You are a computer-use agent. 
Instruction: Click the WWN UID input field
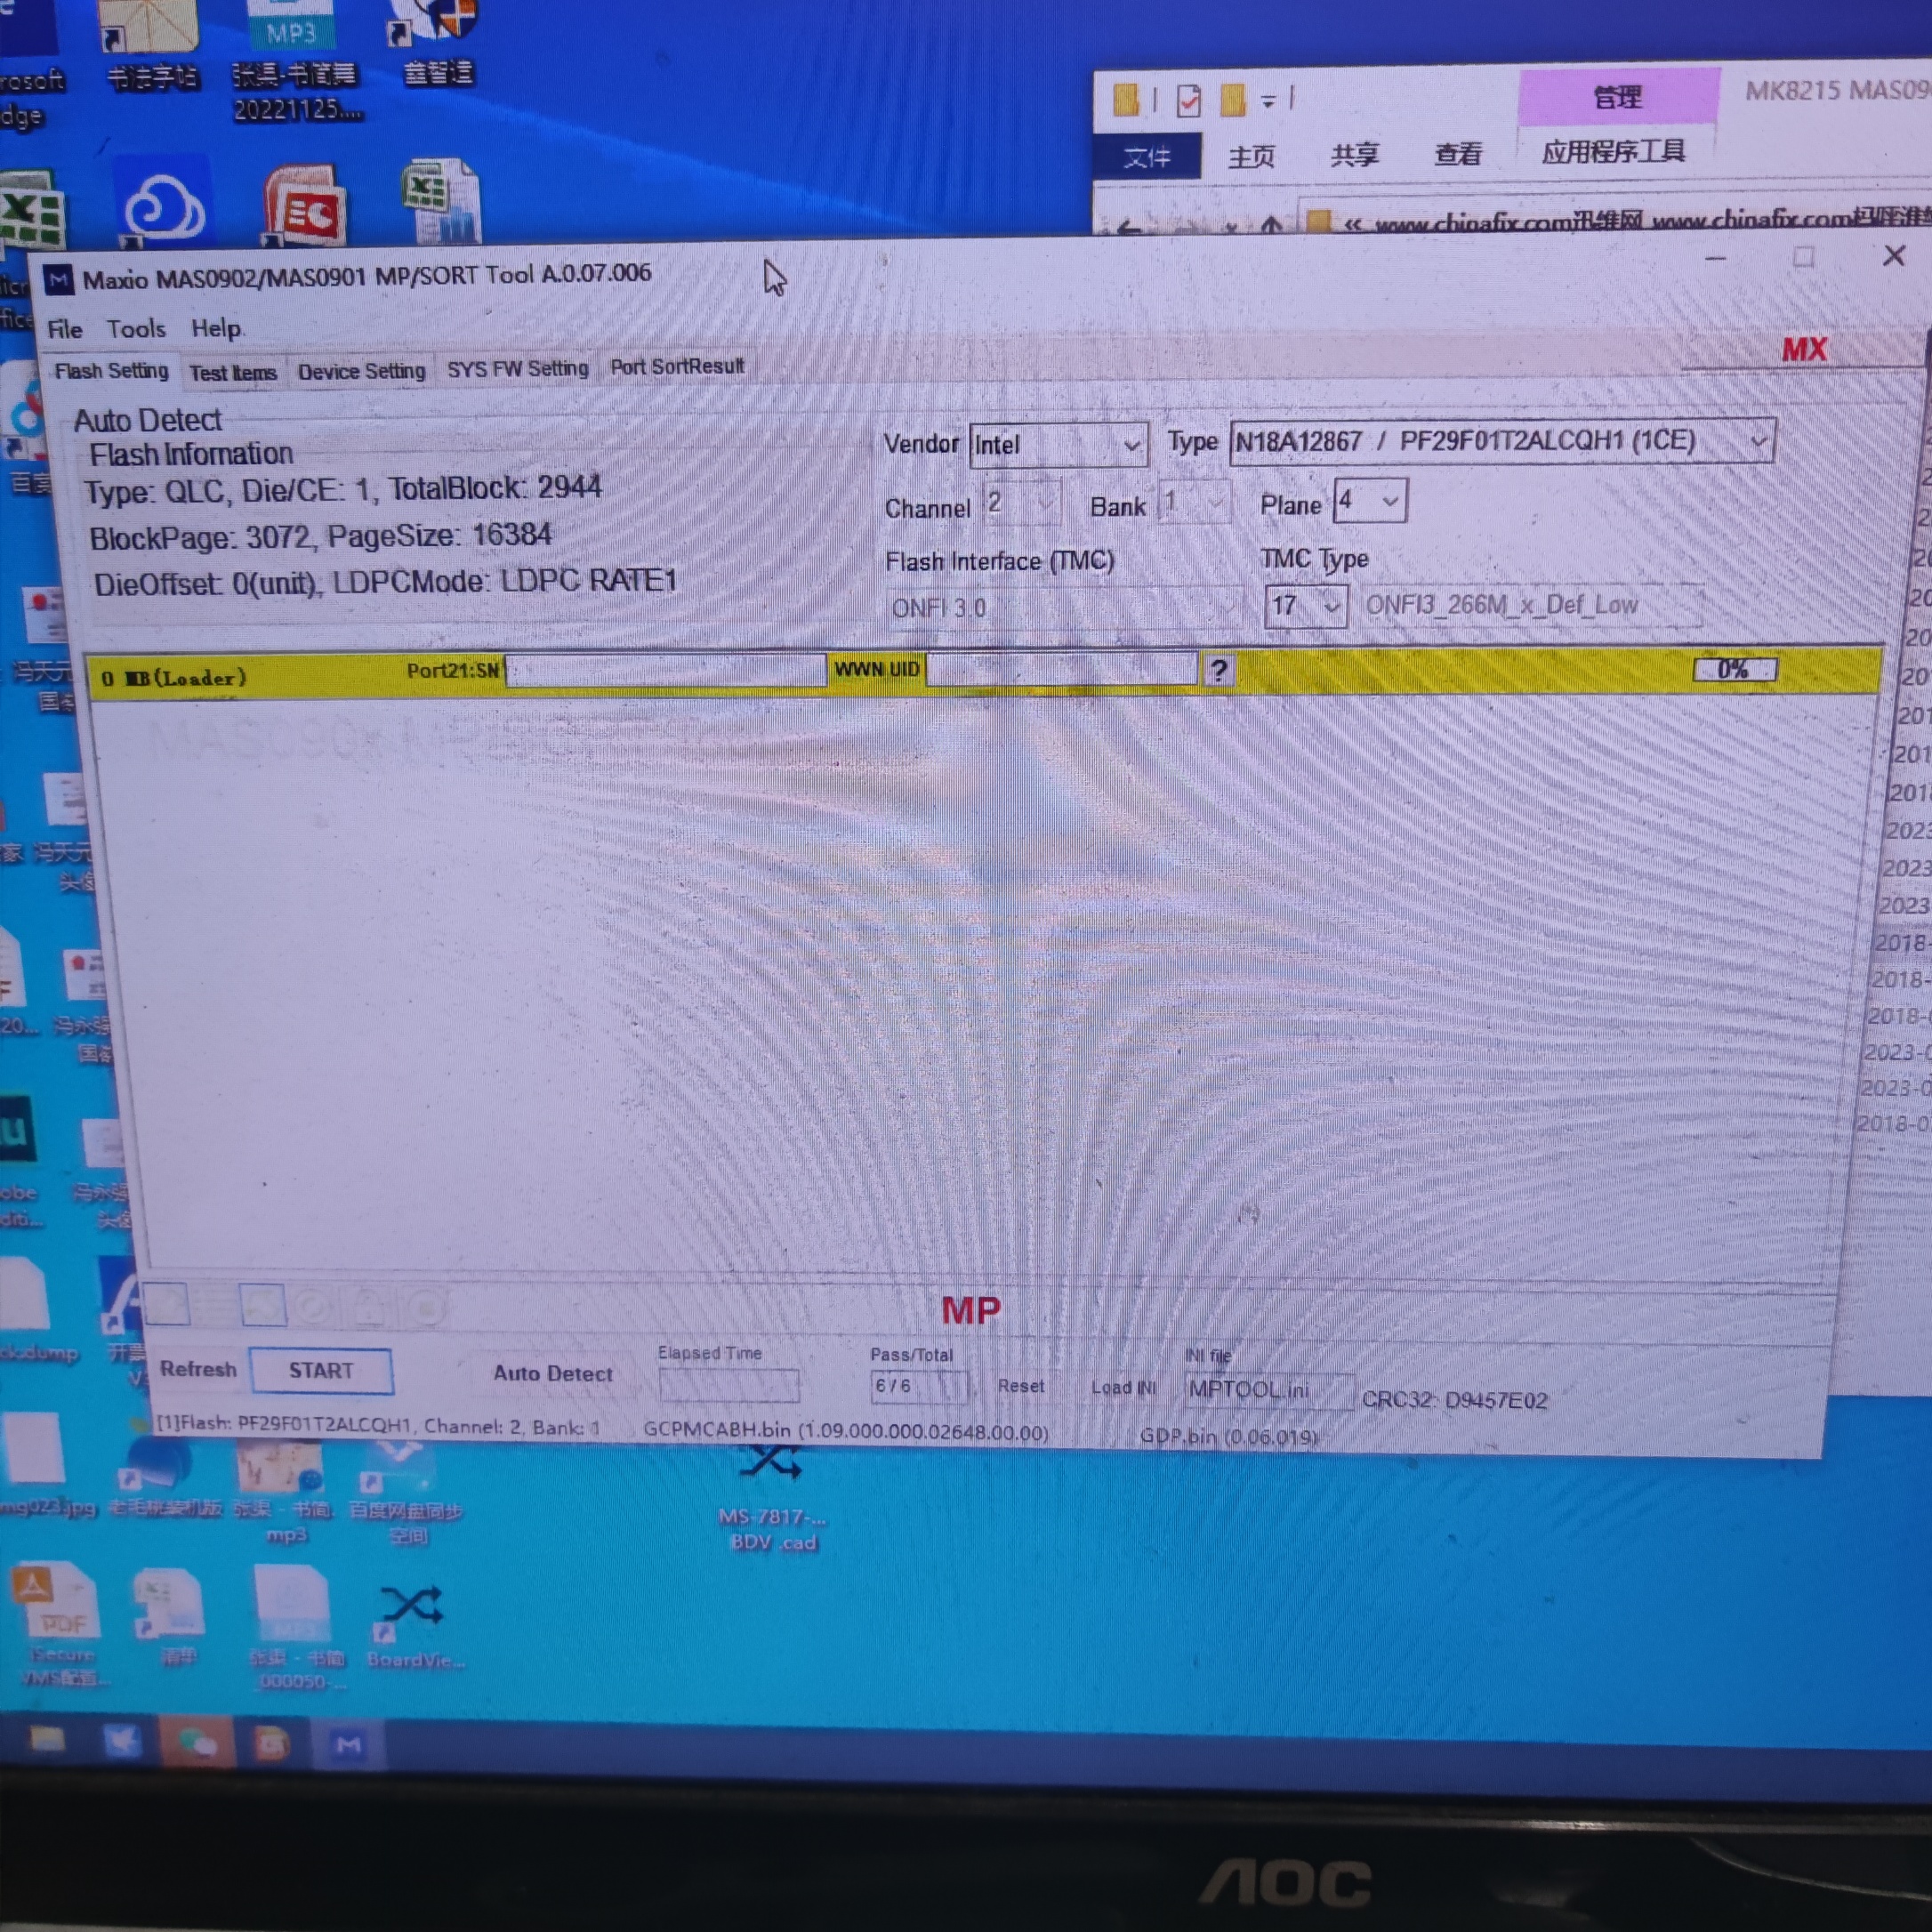[x=1062, y=668]
